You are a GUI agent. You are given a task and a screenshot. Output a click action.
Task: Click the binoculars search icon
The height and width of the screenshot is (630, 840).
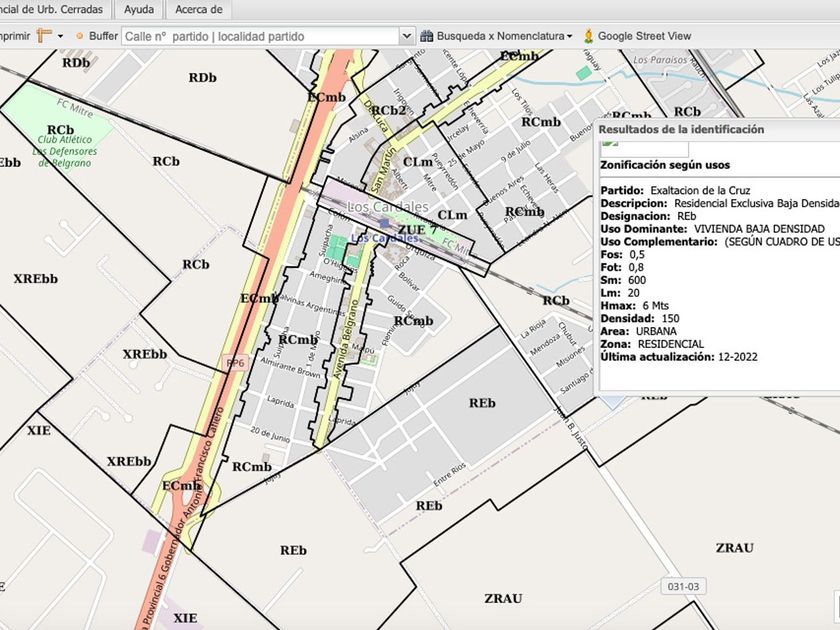[x=427, y=36]
